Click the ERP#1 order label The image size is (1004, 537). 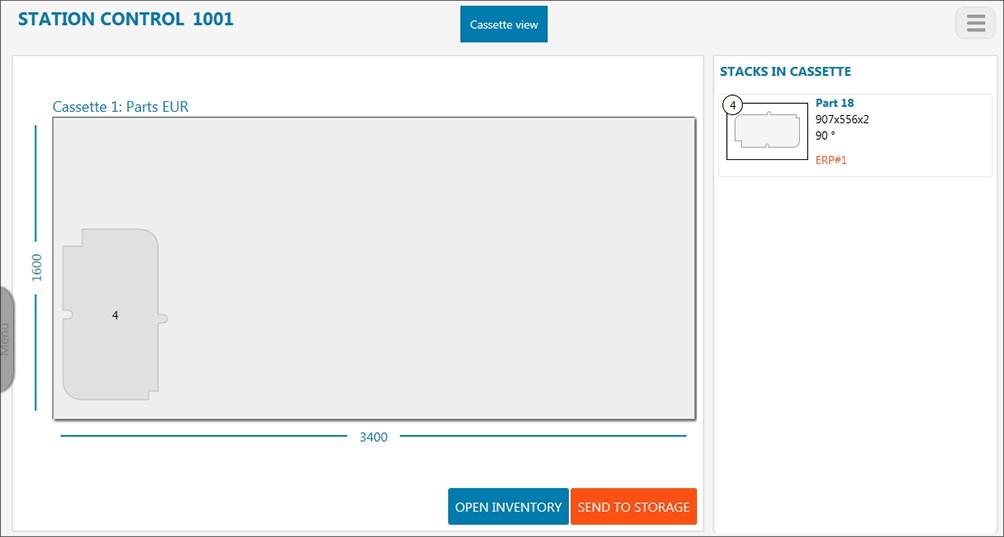coord(831,160)
